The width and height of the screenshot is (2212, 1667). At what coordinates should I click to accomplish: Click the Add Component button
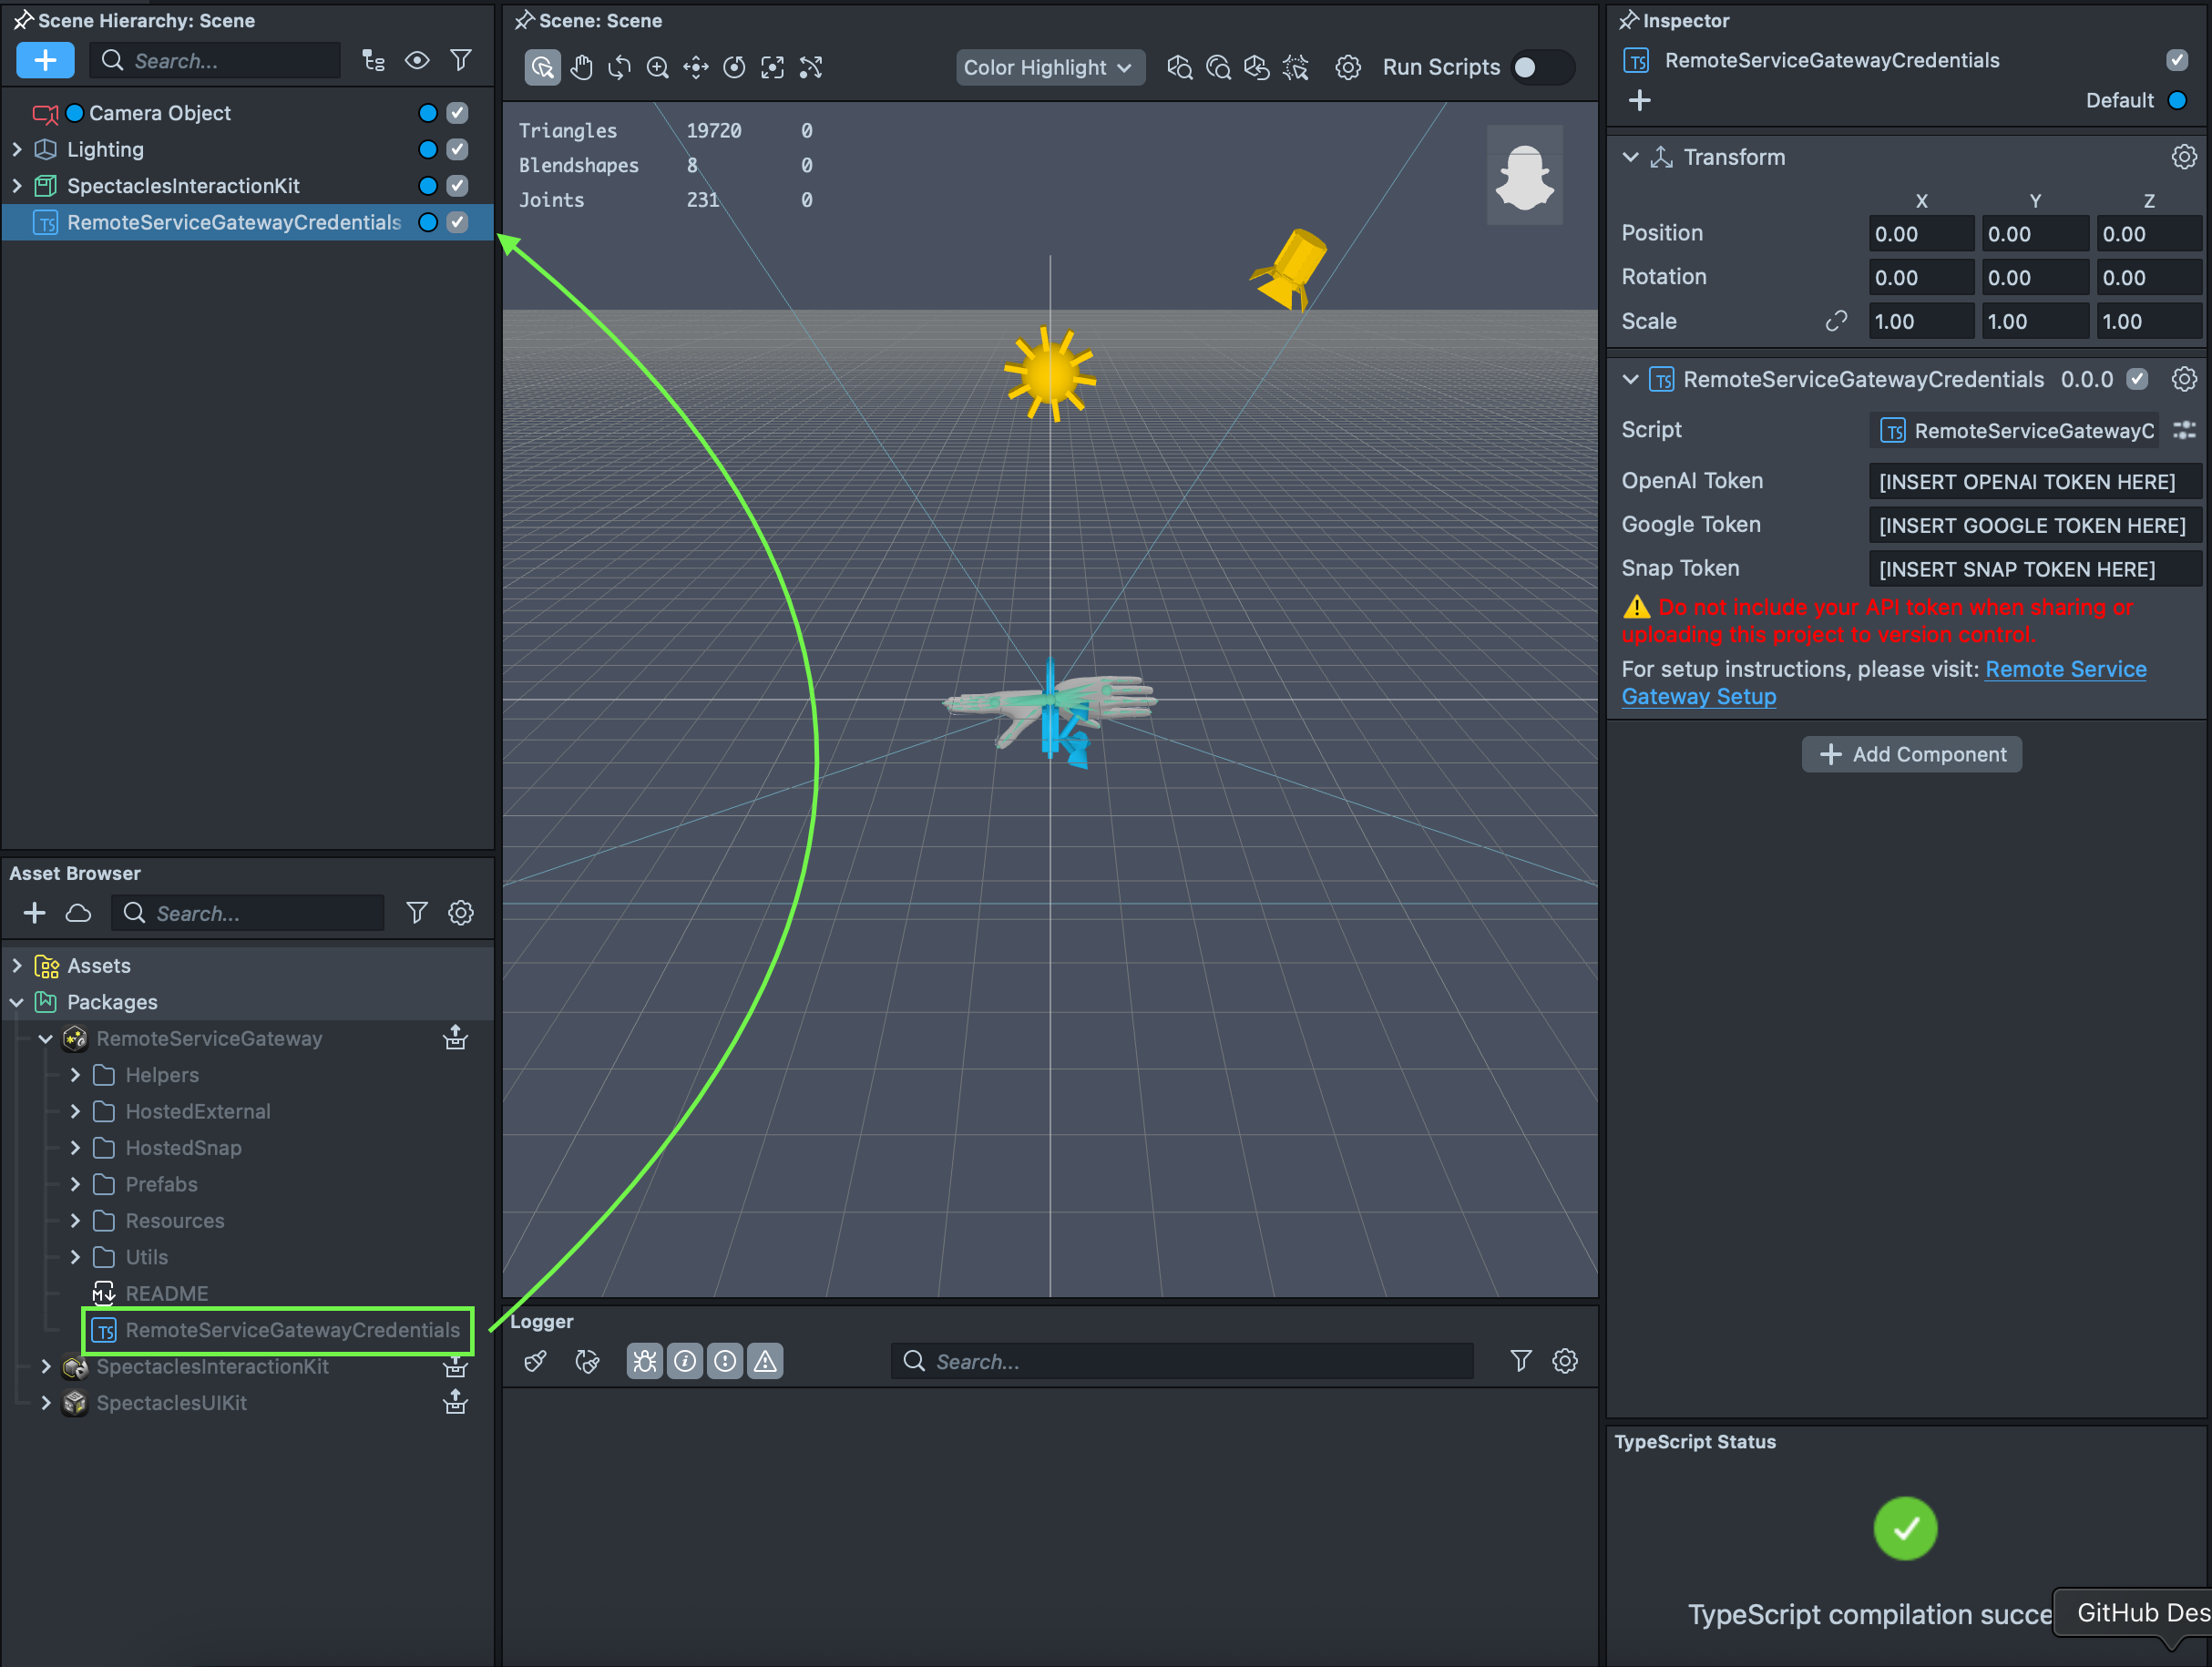click(x=1911, y=754)
